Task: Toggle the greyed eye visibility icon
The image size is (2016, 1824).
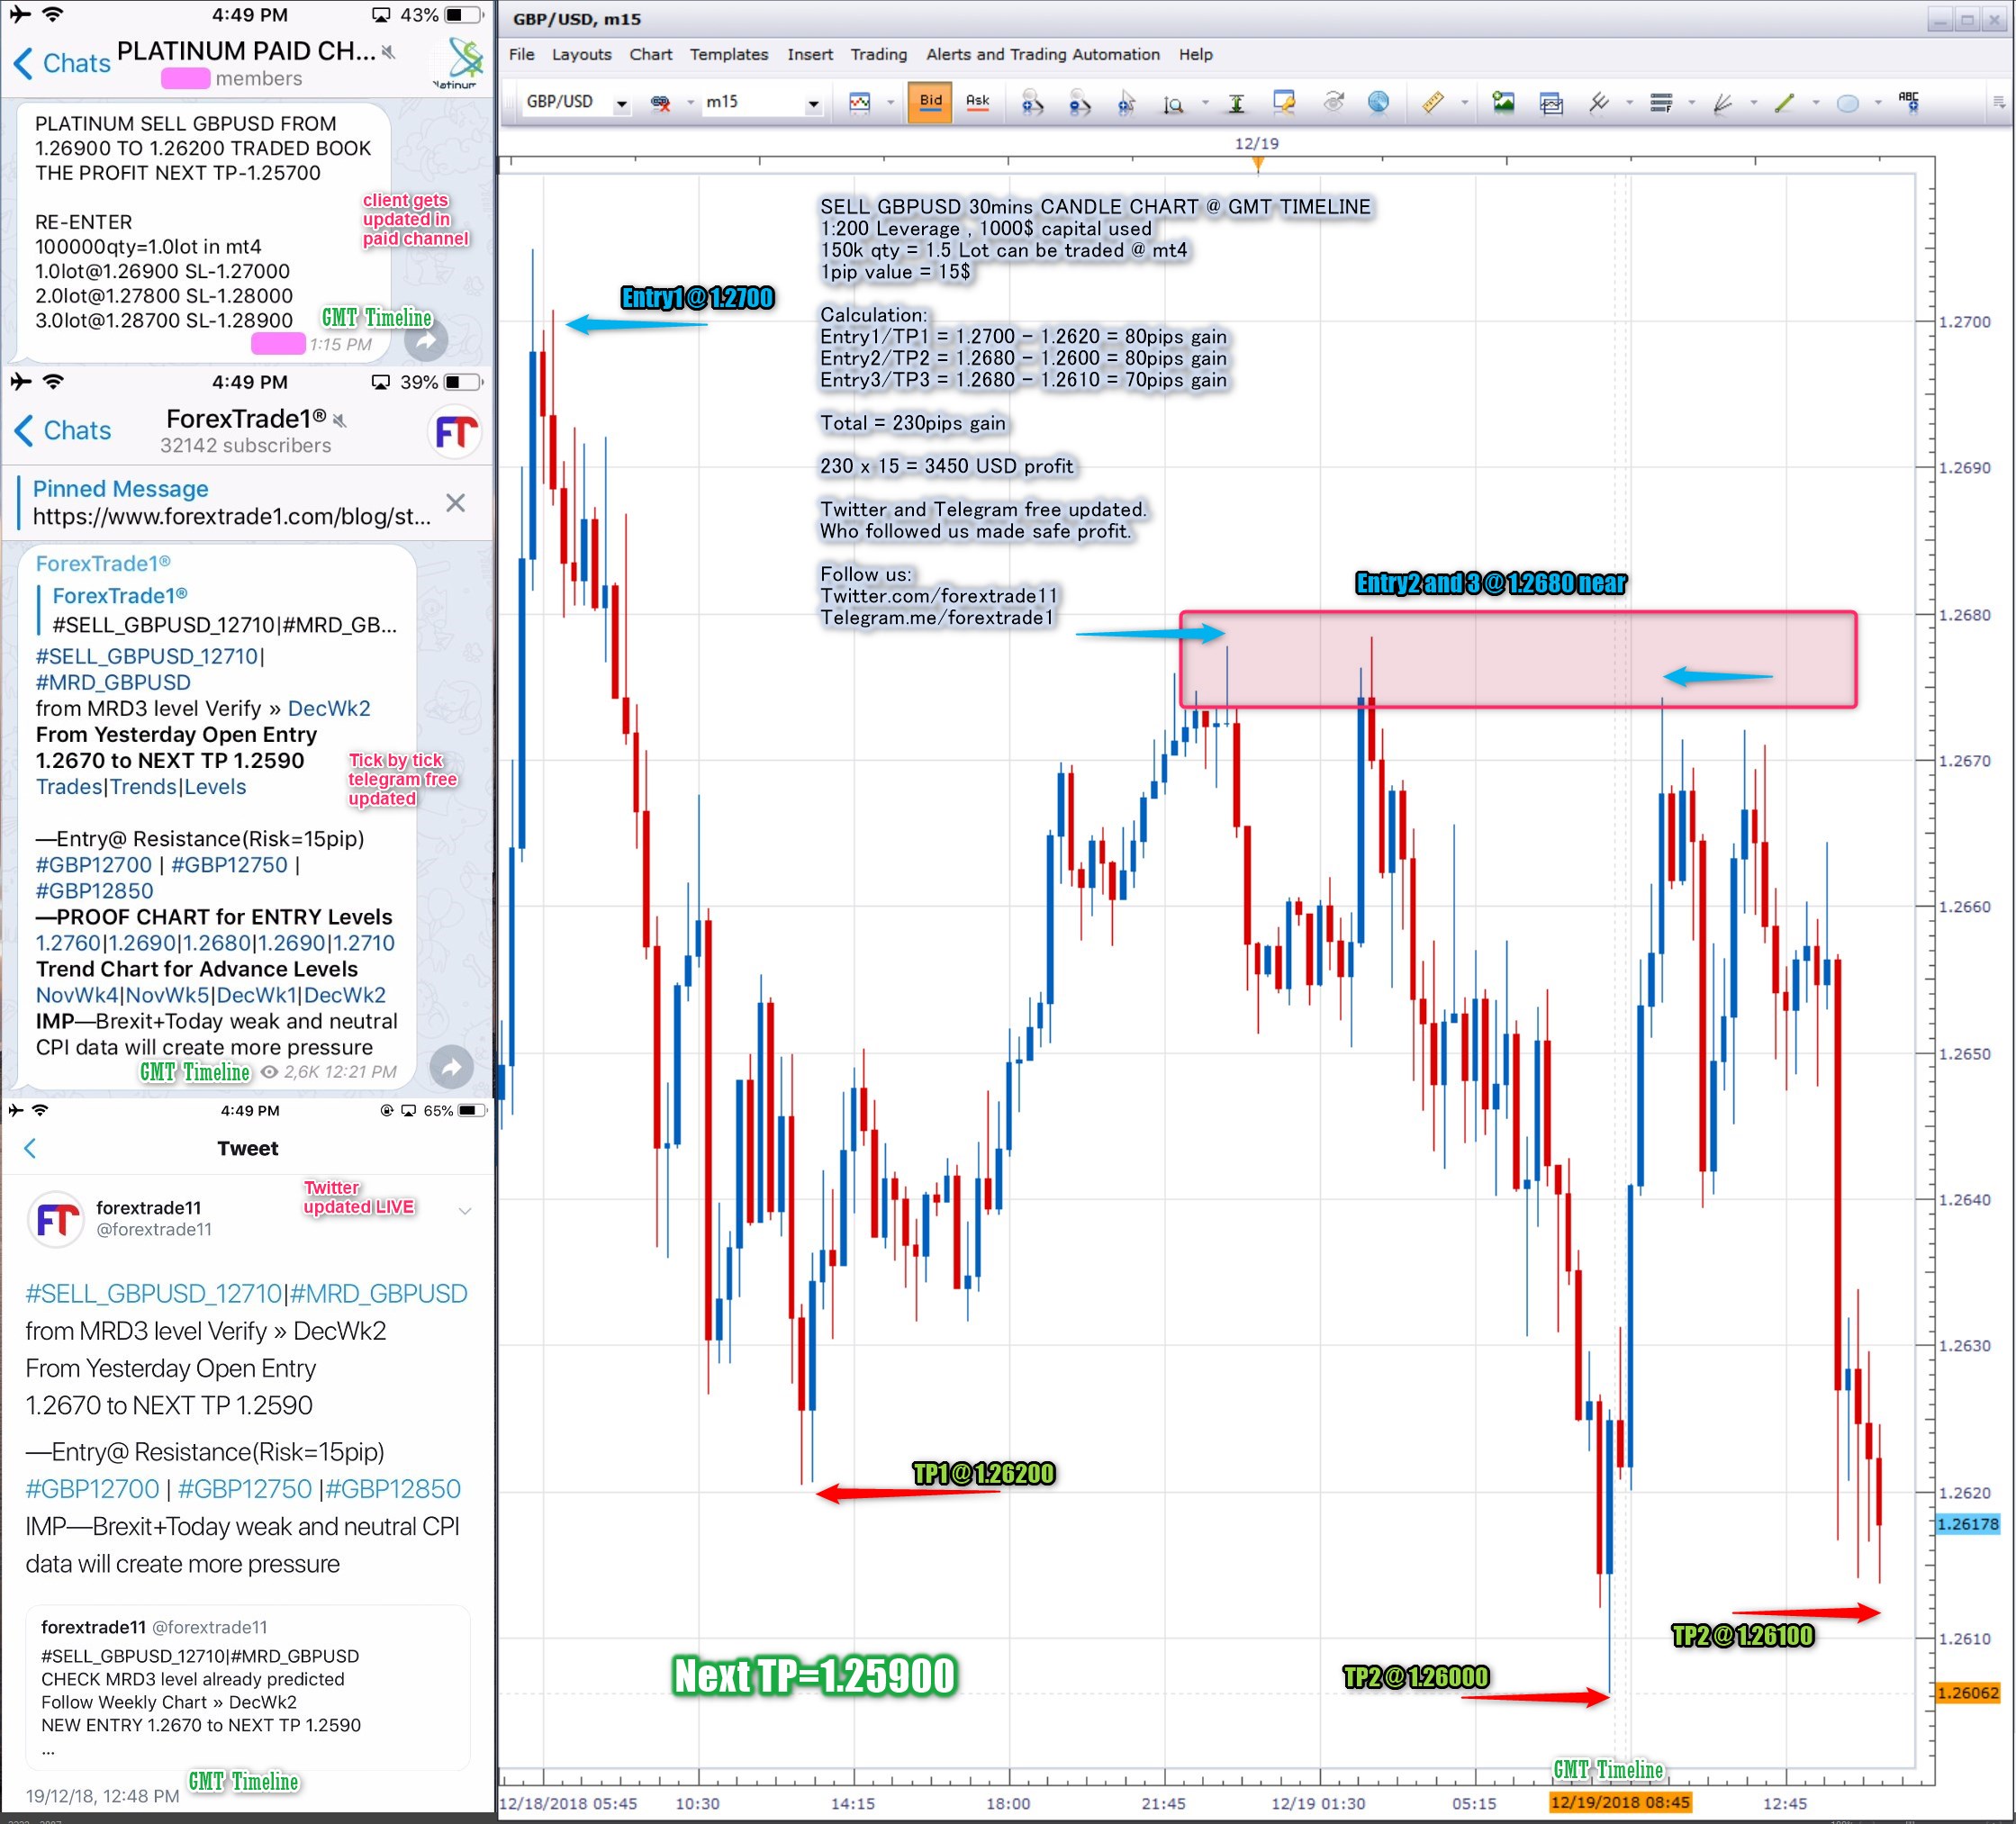Action: [1333, 102]
